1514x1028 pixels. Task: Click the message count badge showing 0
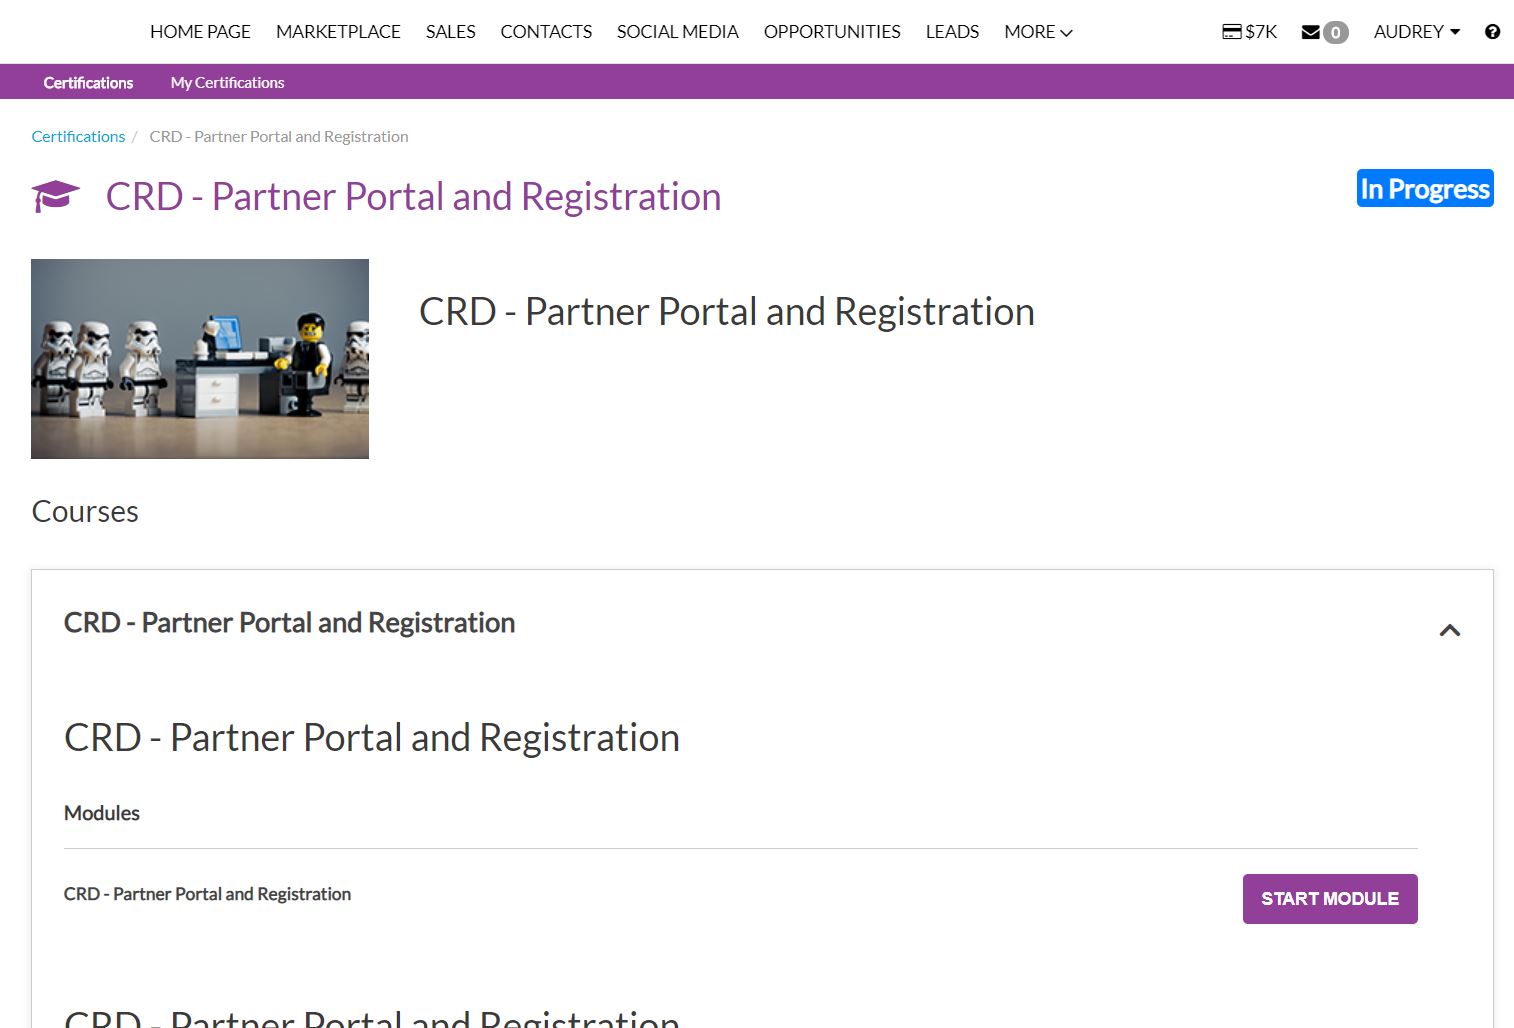(1335, 33)
